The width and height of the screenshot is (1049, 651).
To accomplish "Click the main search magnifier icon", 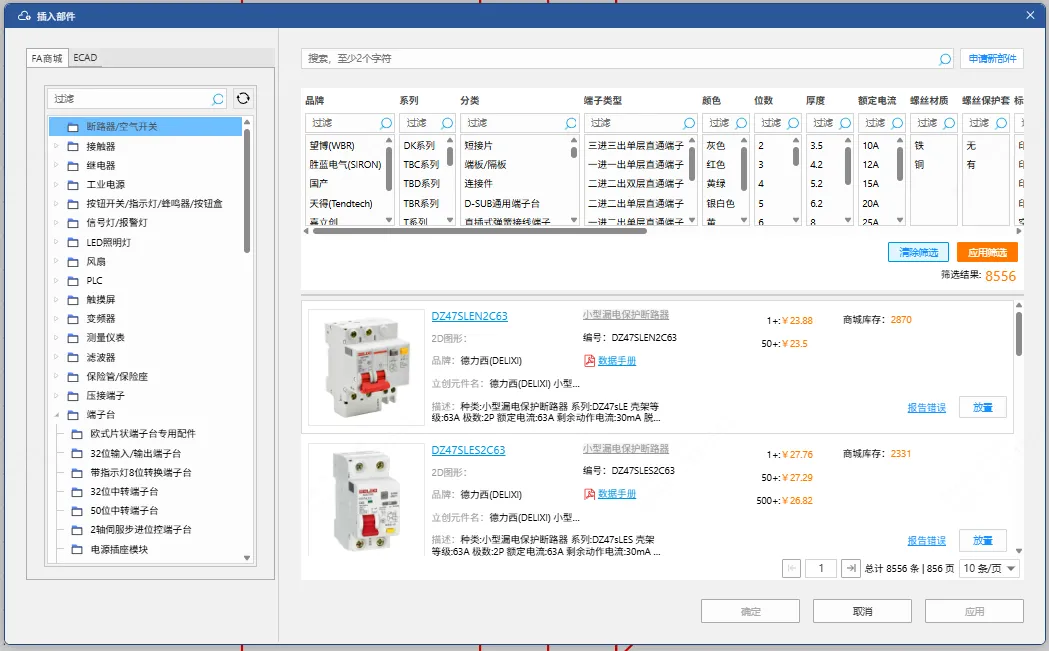I will 944,59.
